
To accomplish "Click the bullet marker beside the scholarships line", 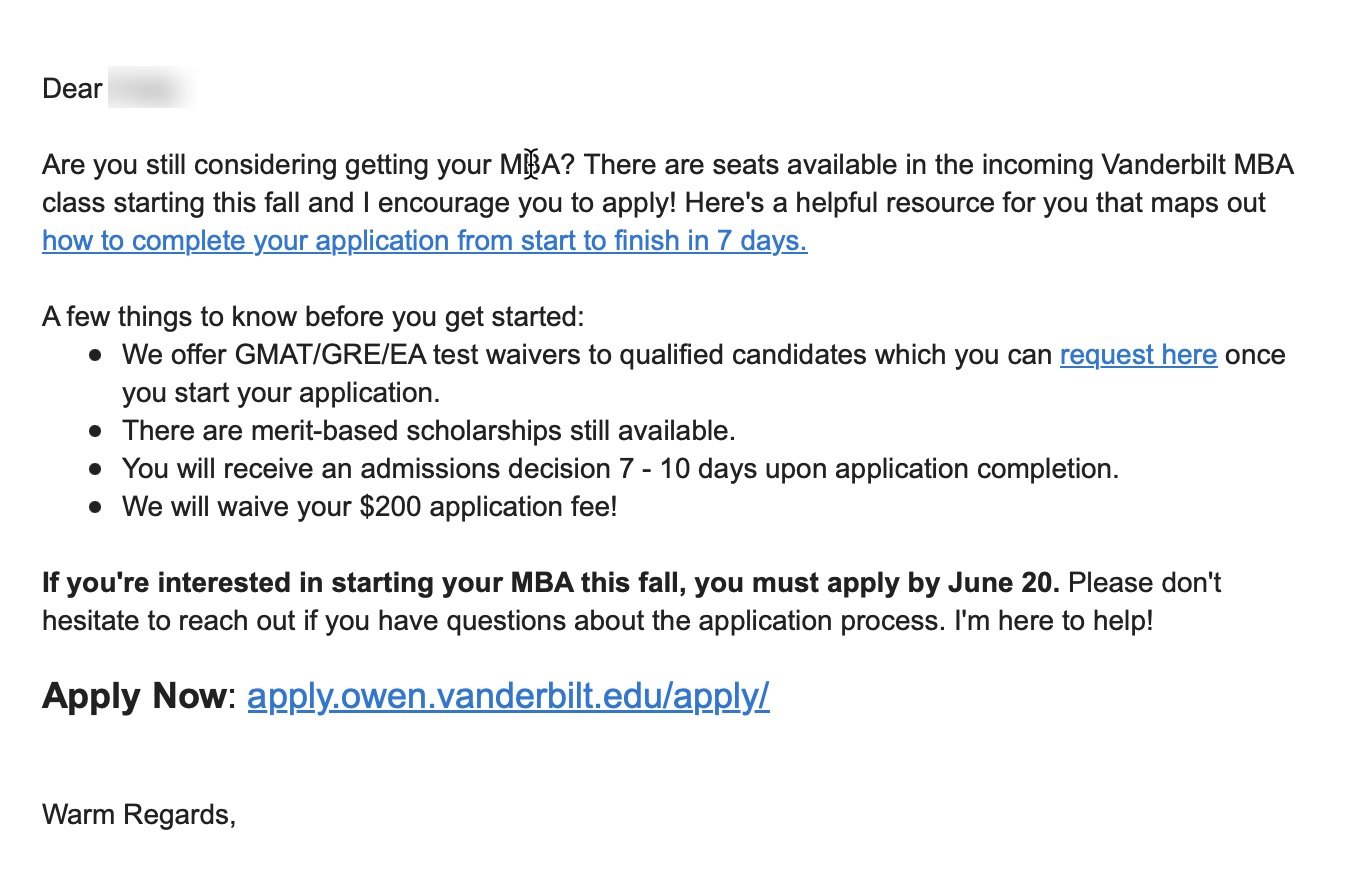I will 95,432.
